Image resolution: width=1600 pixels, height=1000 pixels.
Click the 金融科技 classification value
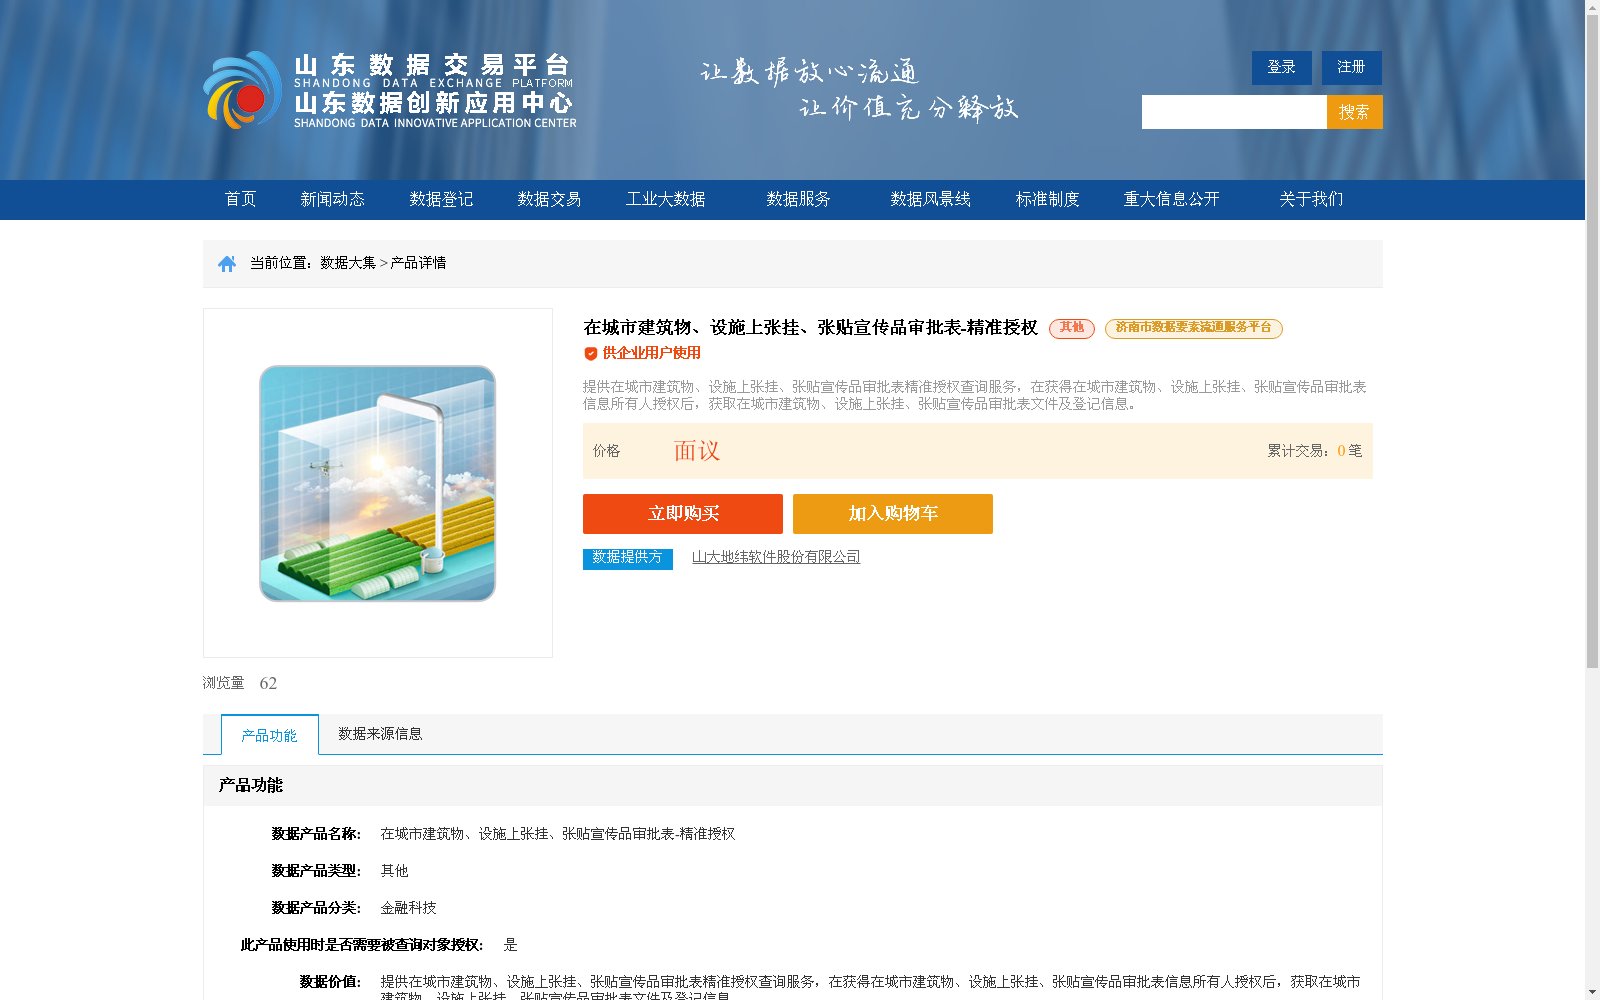tap(408, 908)
